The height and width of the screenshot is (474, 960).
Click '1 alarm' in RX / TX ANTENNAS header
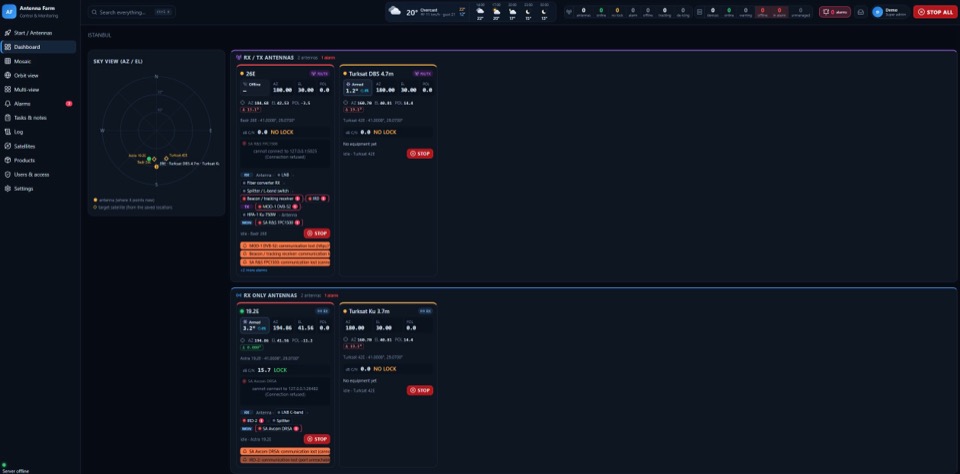tap(328, 58)
